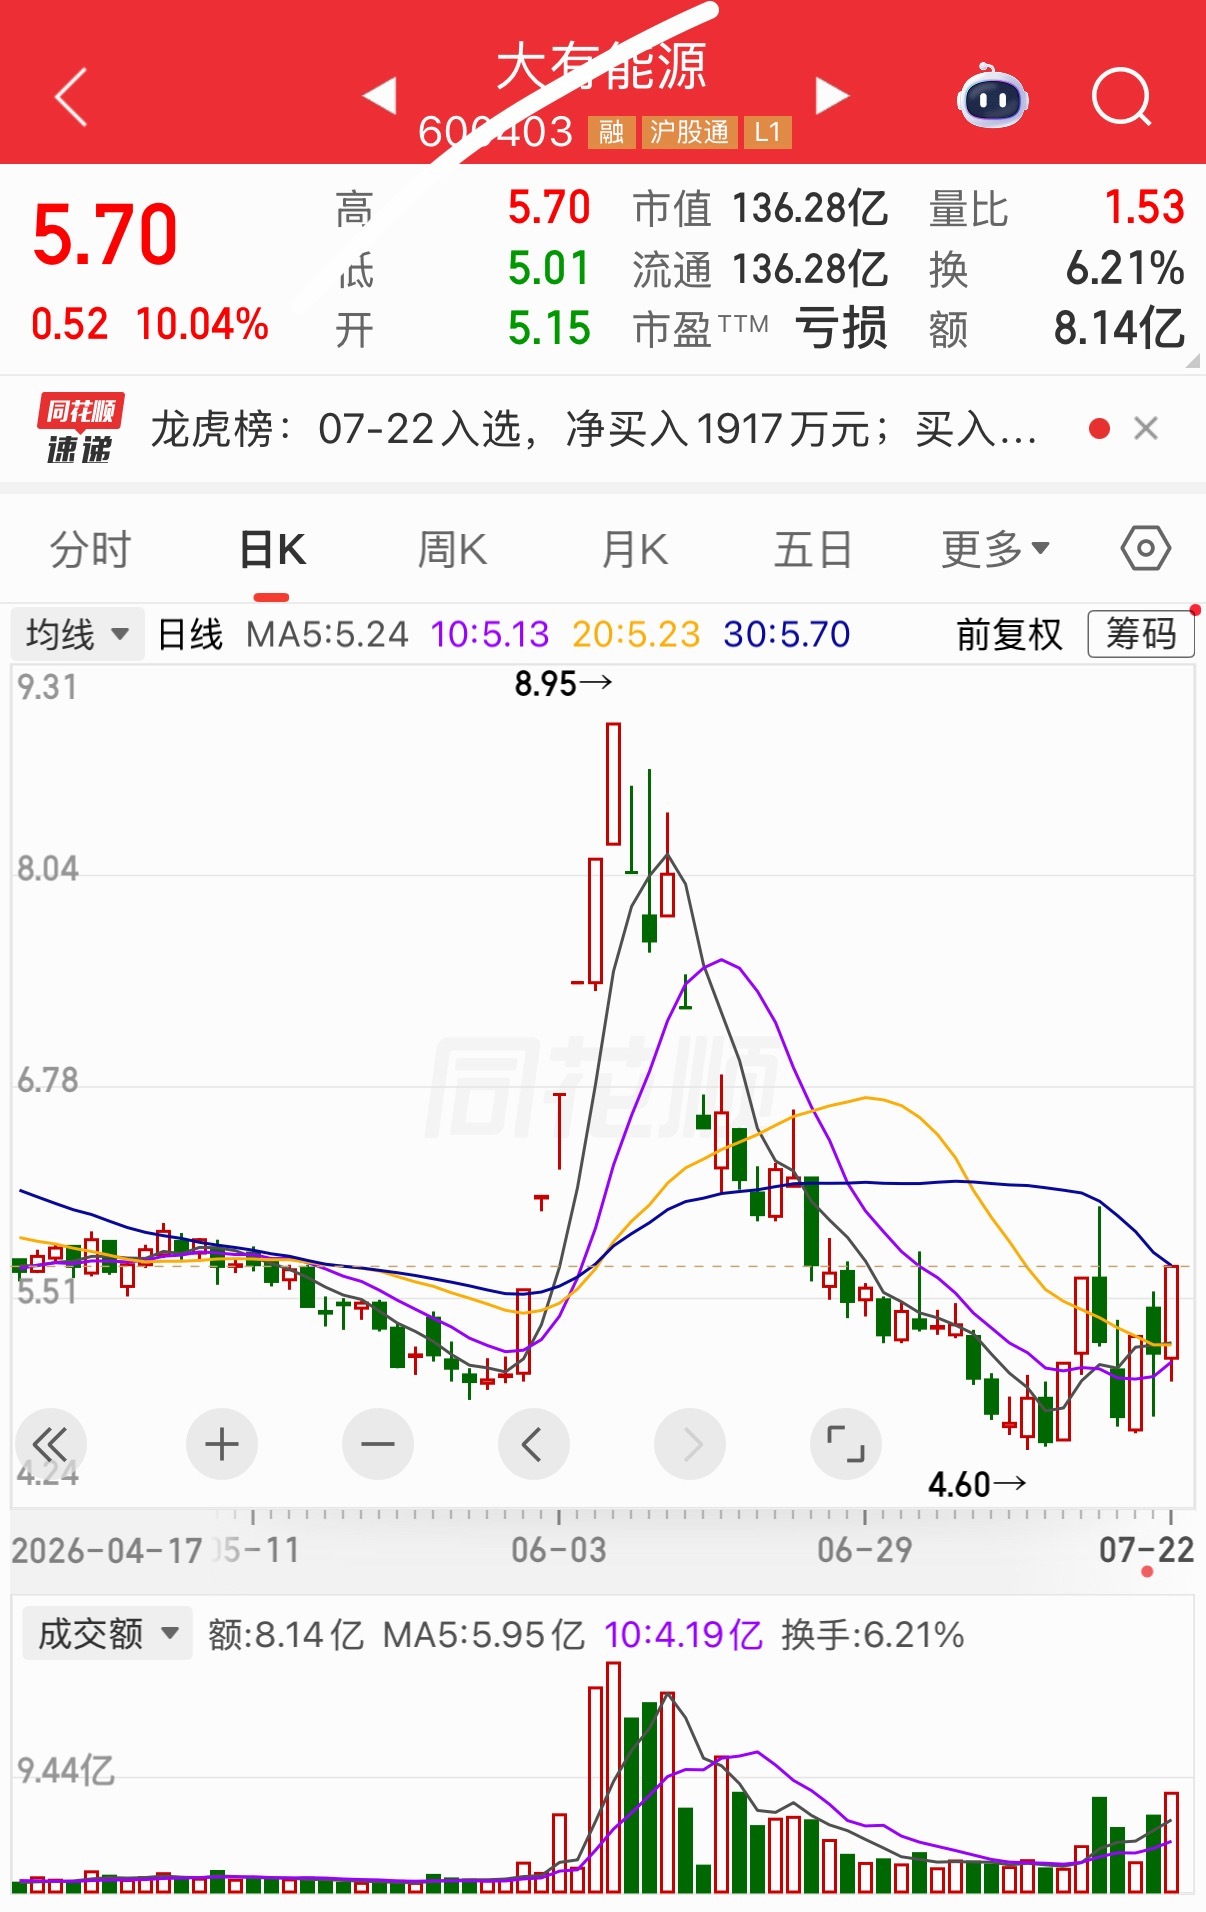The height and width of the screenshot is (1912, 1206).
Task: Tap the 市盈TTM 亏损 value
Action: [841, 328]
